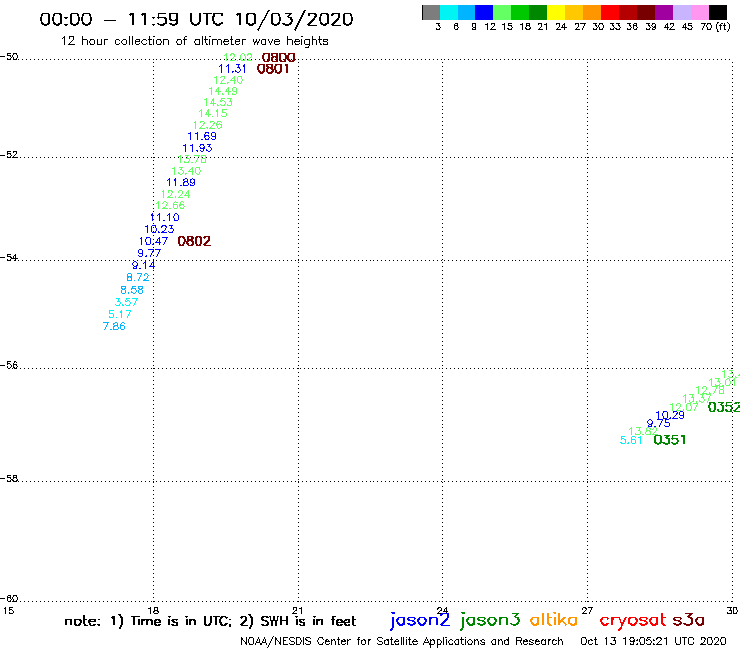Click the 8.72 wave height reading
Image resolution: width=740 pixels, height=650 pixels.
click(138, 277)
